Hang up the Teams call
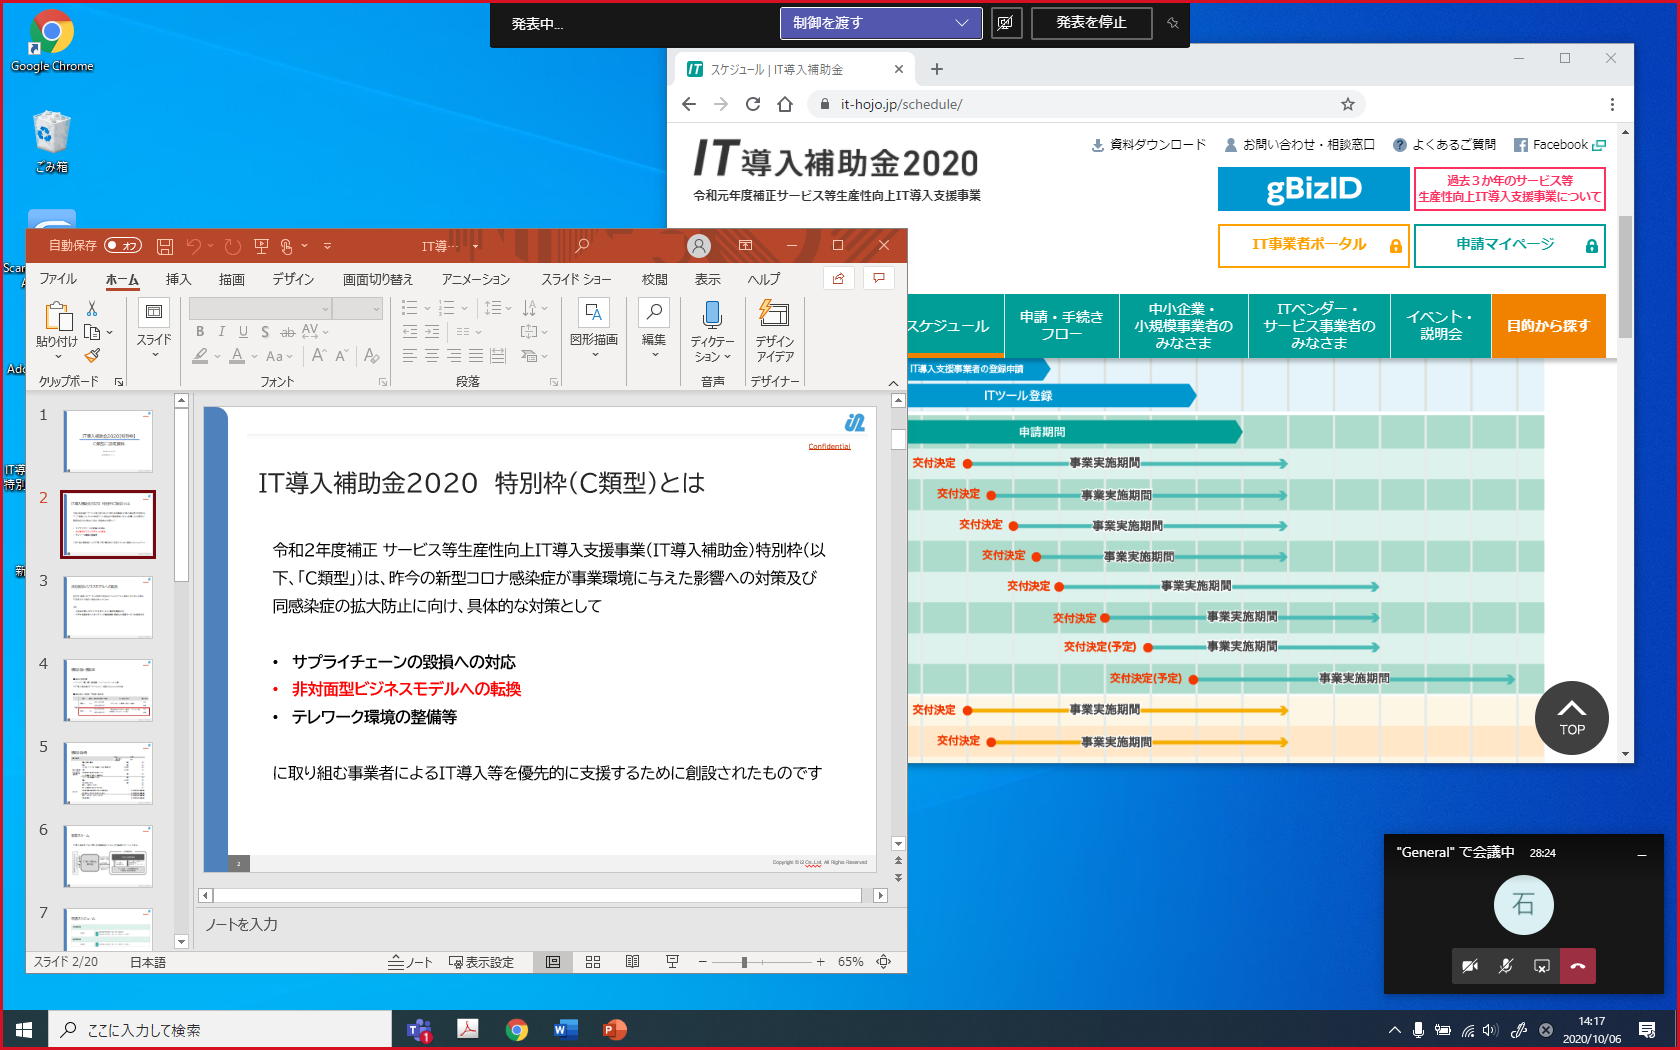The image size is (1680, 1050). pos(1578,966)
